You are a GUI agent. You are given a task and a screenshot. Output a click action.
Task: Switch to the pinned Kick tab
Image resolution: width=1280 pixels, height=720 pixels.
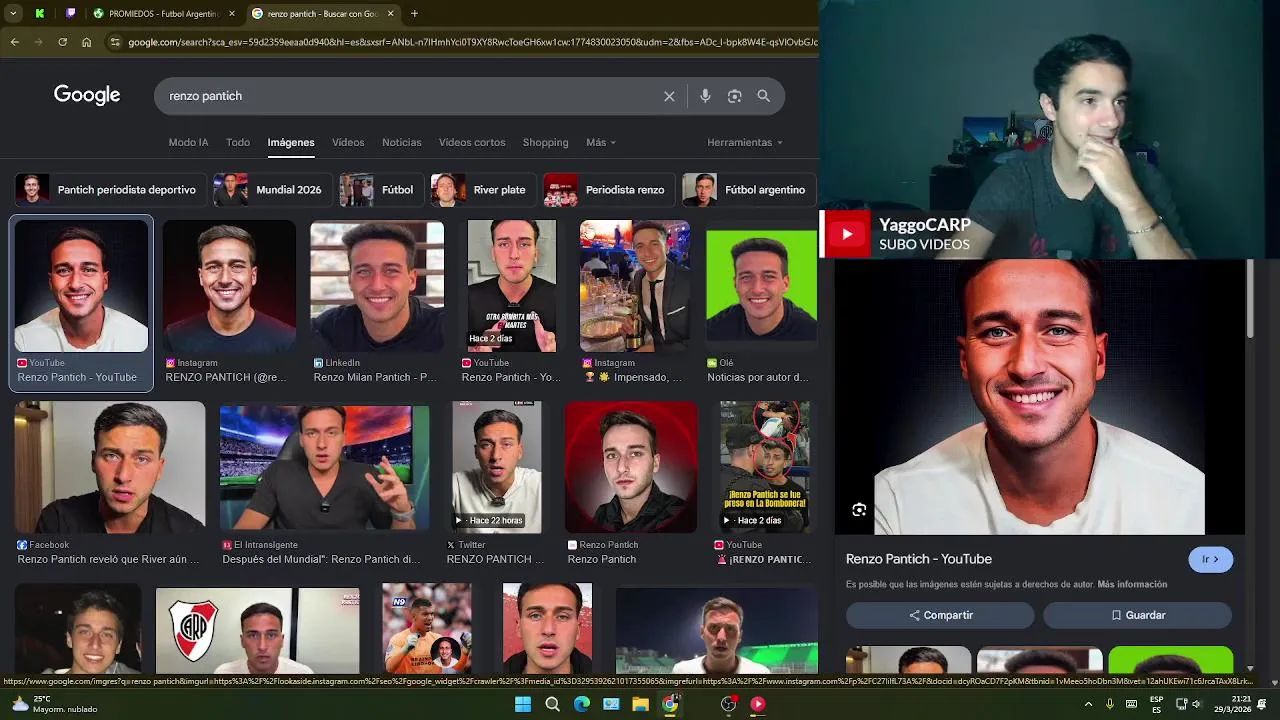[40, 14]
